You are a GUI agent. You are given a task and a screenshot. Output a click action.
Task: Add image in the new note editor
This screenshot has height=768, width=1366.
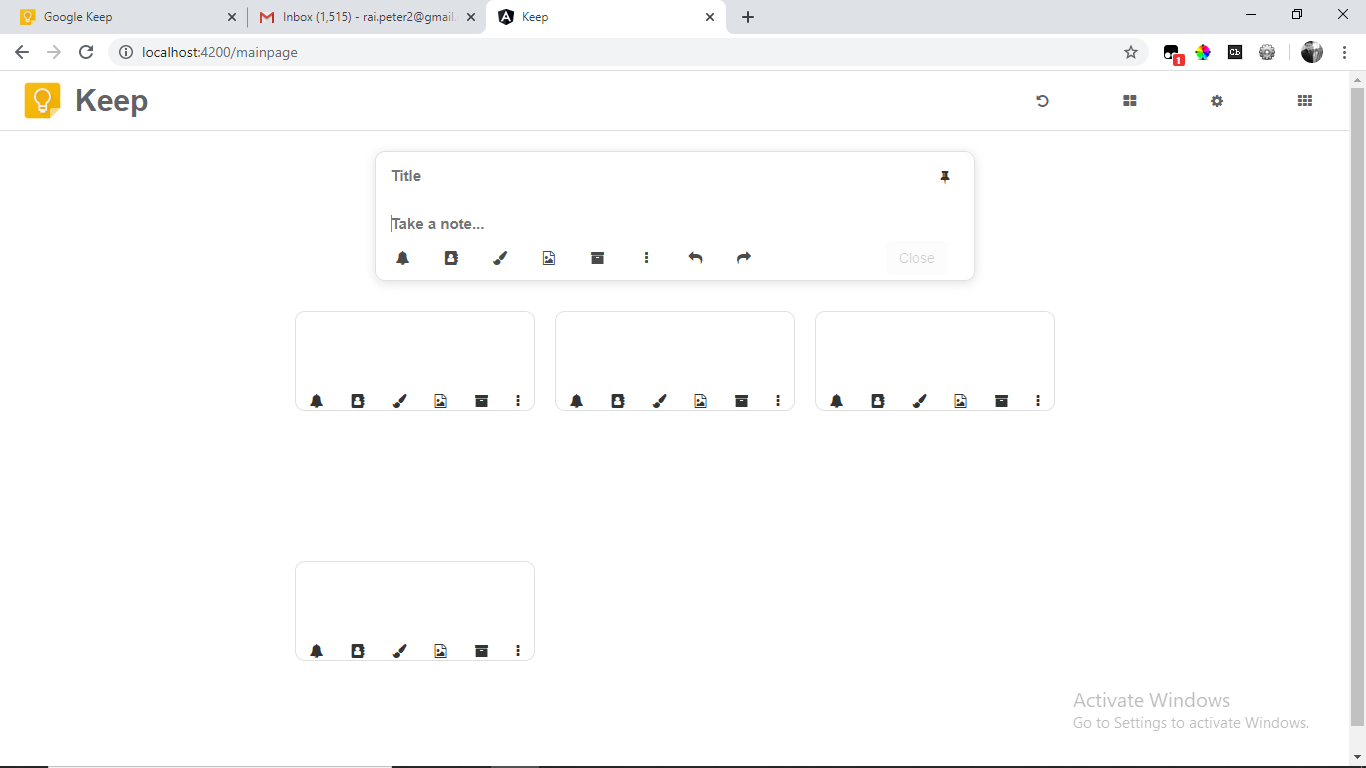tap(549, 258)
